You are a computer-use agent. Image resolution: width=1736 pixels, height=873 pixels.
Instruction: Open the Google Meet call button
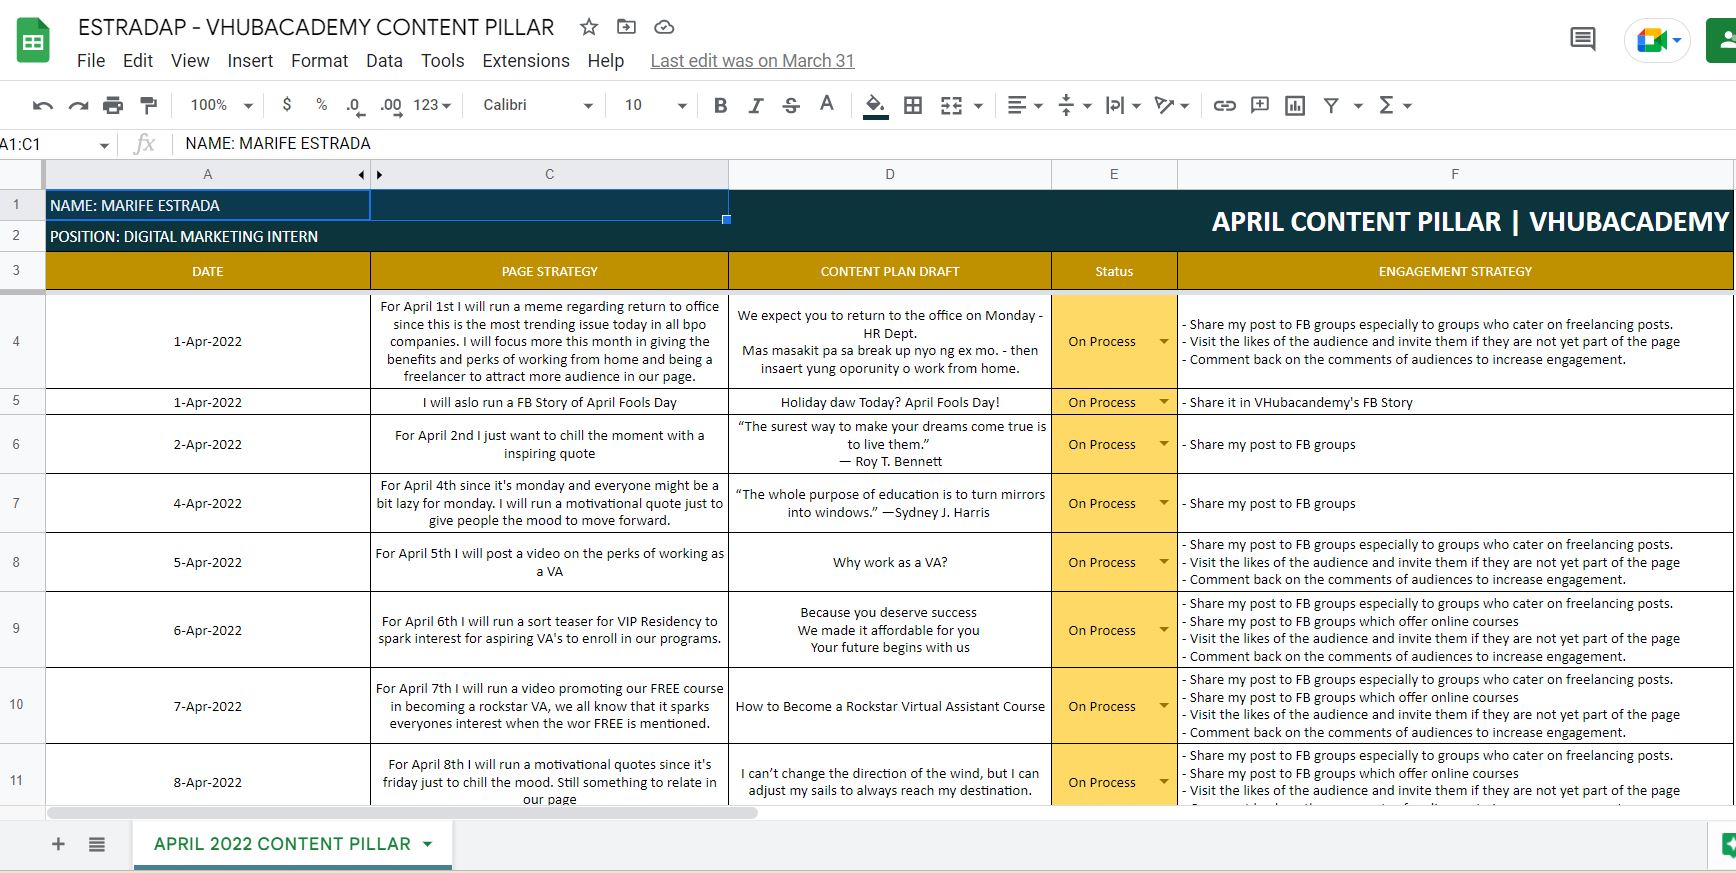click(x=1658, y=40)
